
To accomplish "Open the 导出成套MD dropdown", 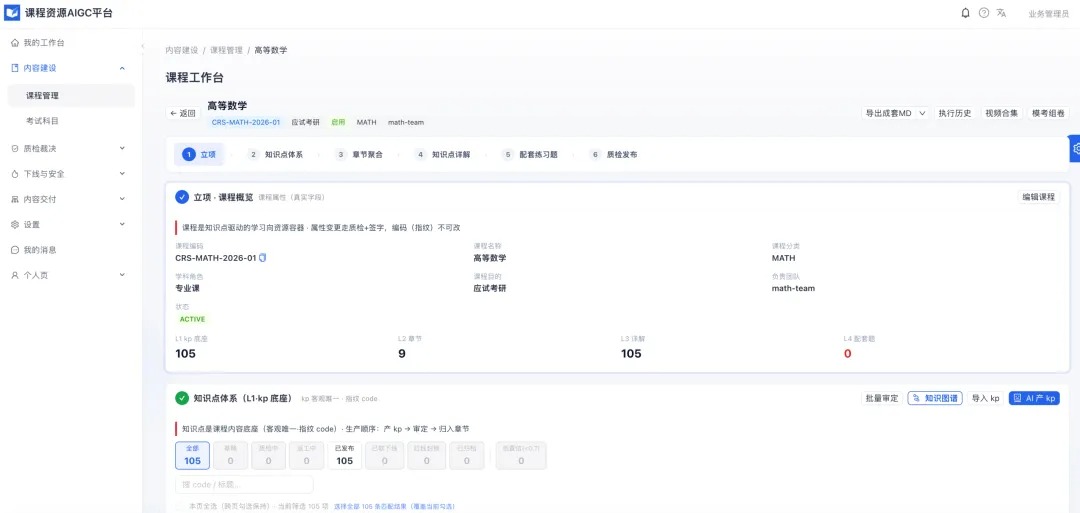I will pos(895,114).
